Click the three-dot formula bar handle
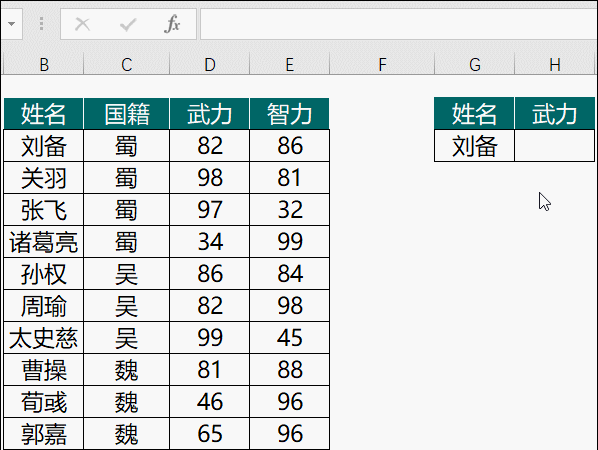The image size is (598, 450). point(41,24)
